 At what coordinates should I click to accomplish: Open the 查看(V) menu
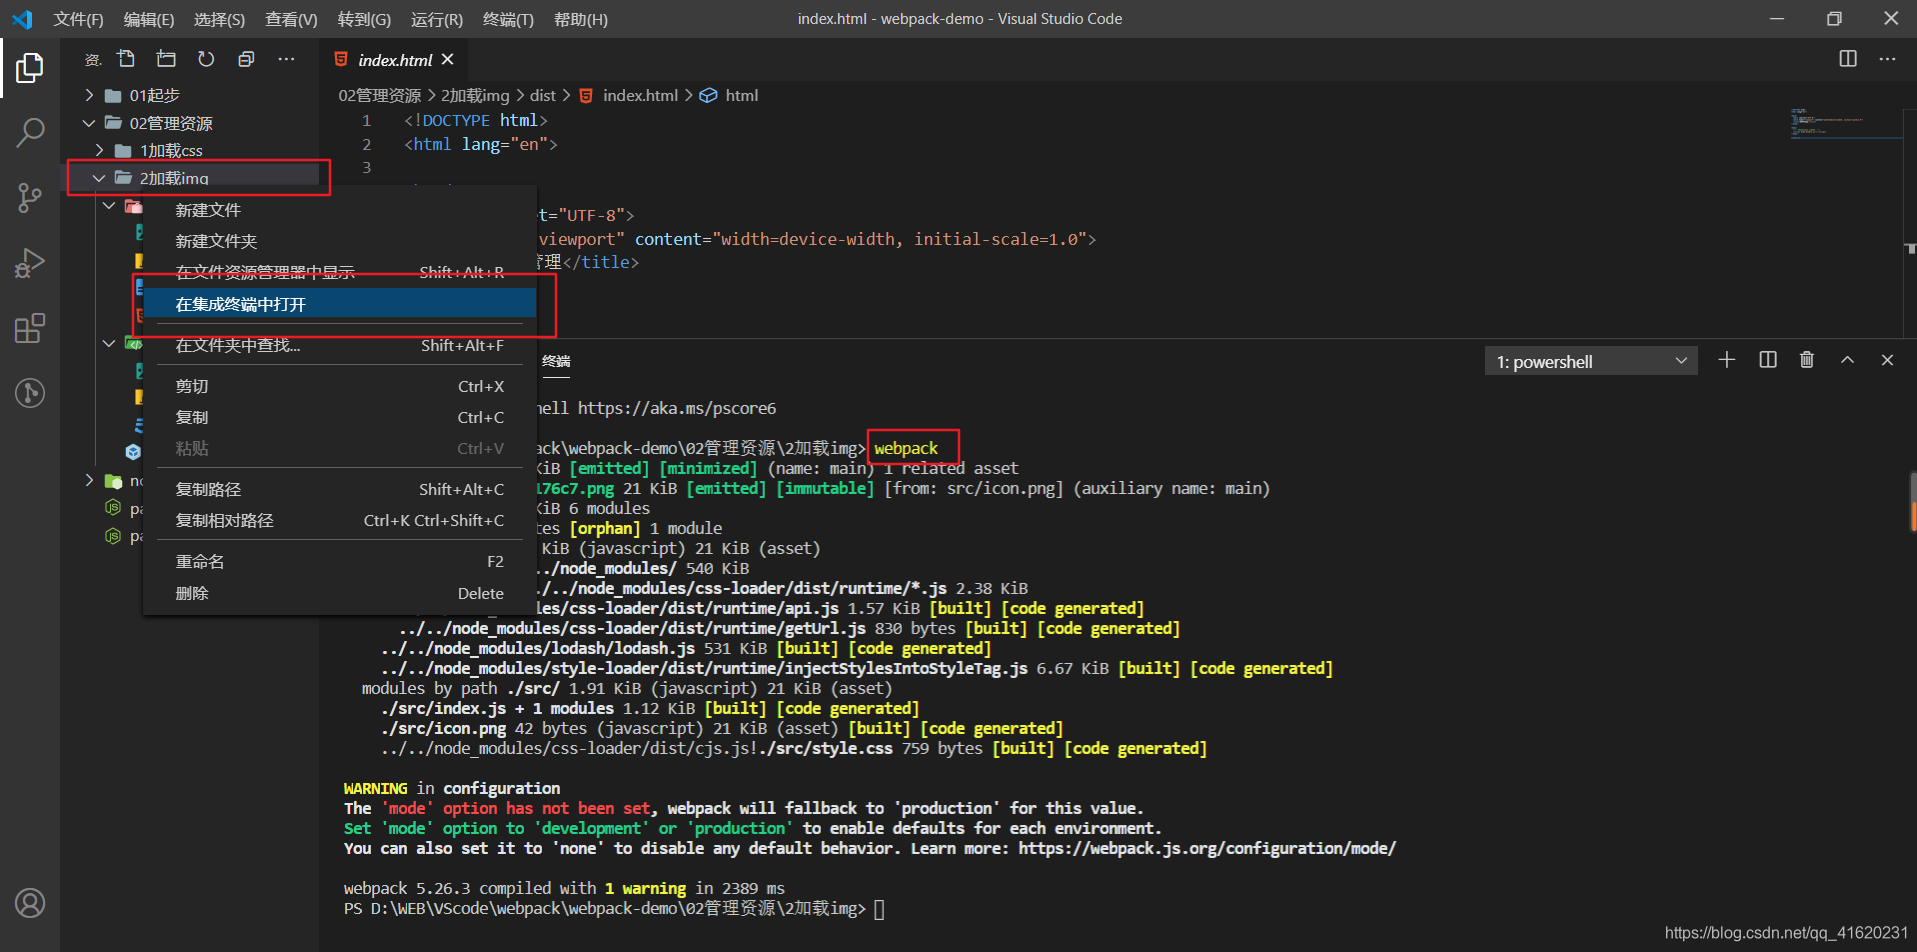pos(291,19)
